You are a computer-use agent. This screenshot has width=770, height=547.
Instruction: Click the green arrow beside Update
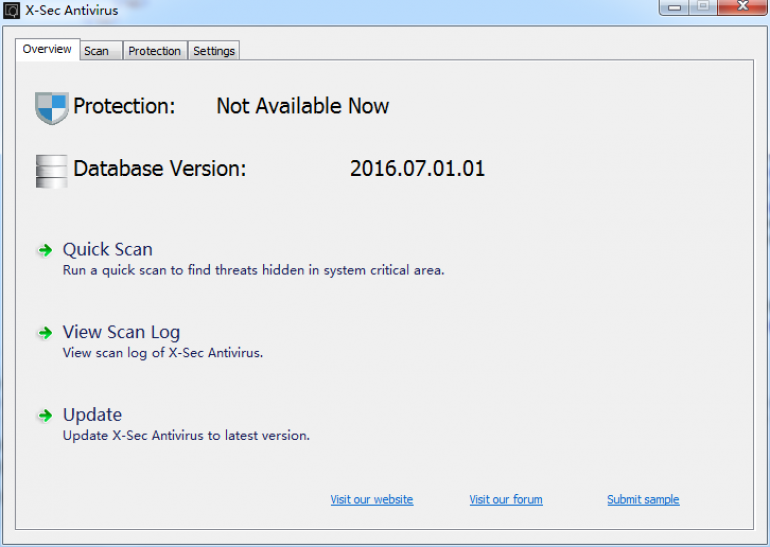point(46,416)
